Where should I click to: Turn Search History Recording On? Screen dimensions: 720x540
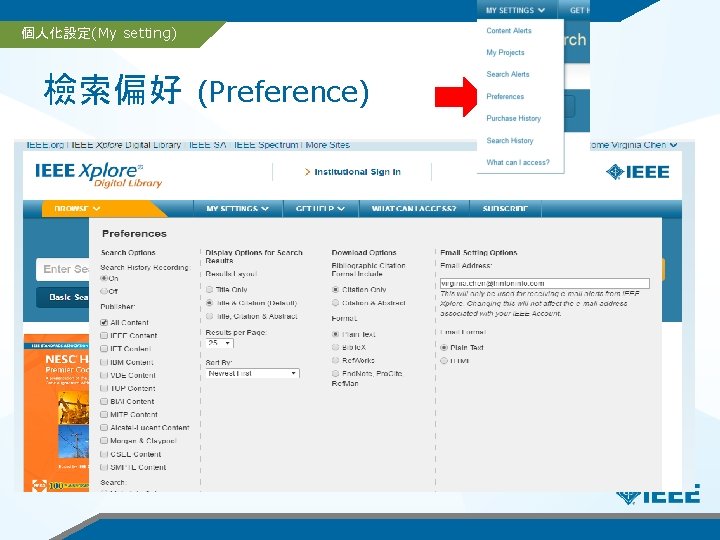pos(104,278)
